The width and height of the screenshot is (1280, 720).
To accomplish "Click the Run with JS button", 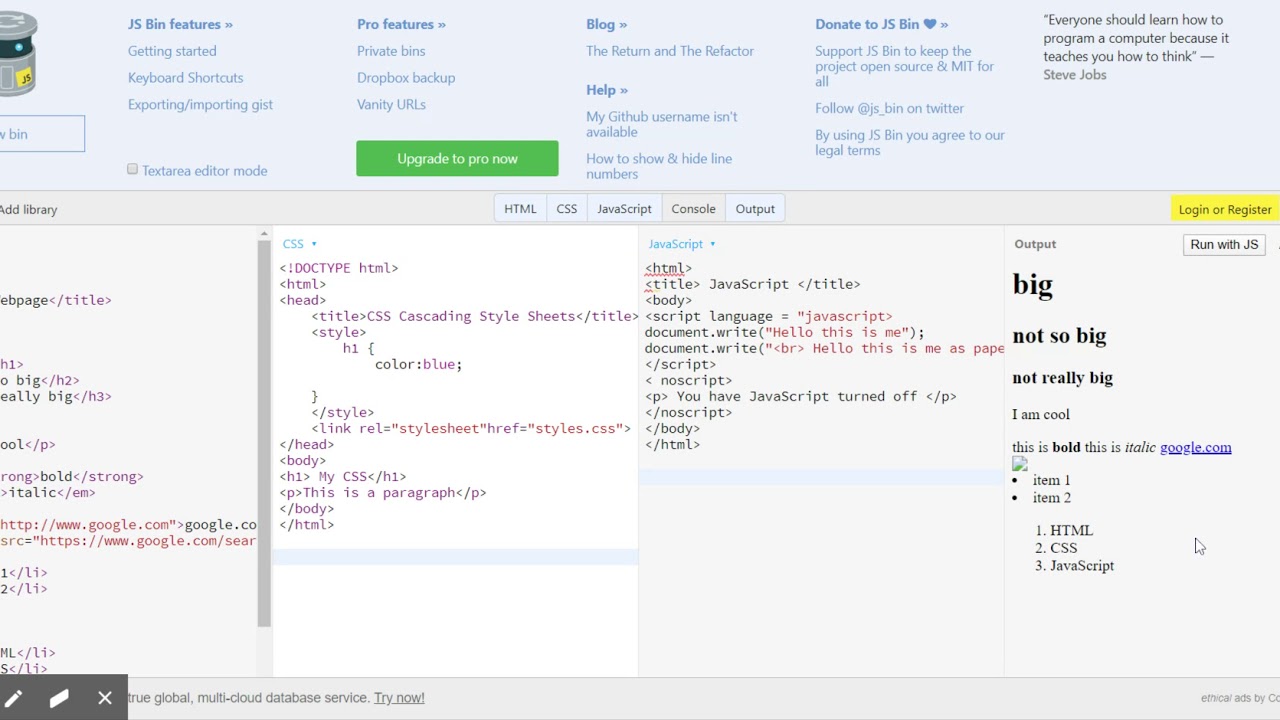I will 1224,244.
